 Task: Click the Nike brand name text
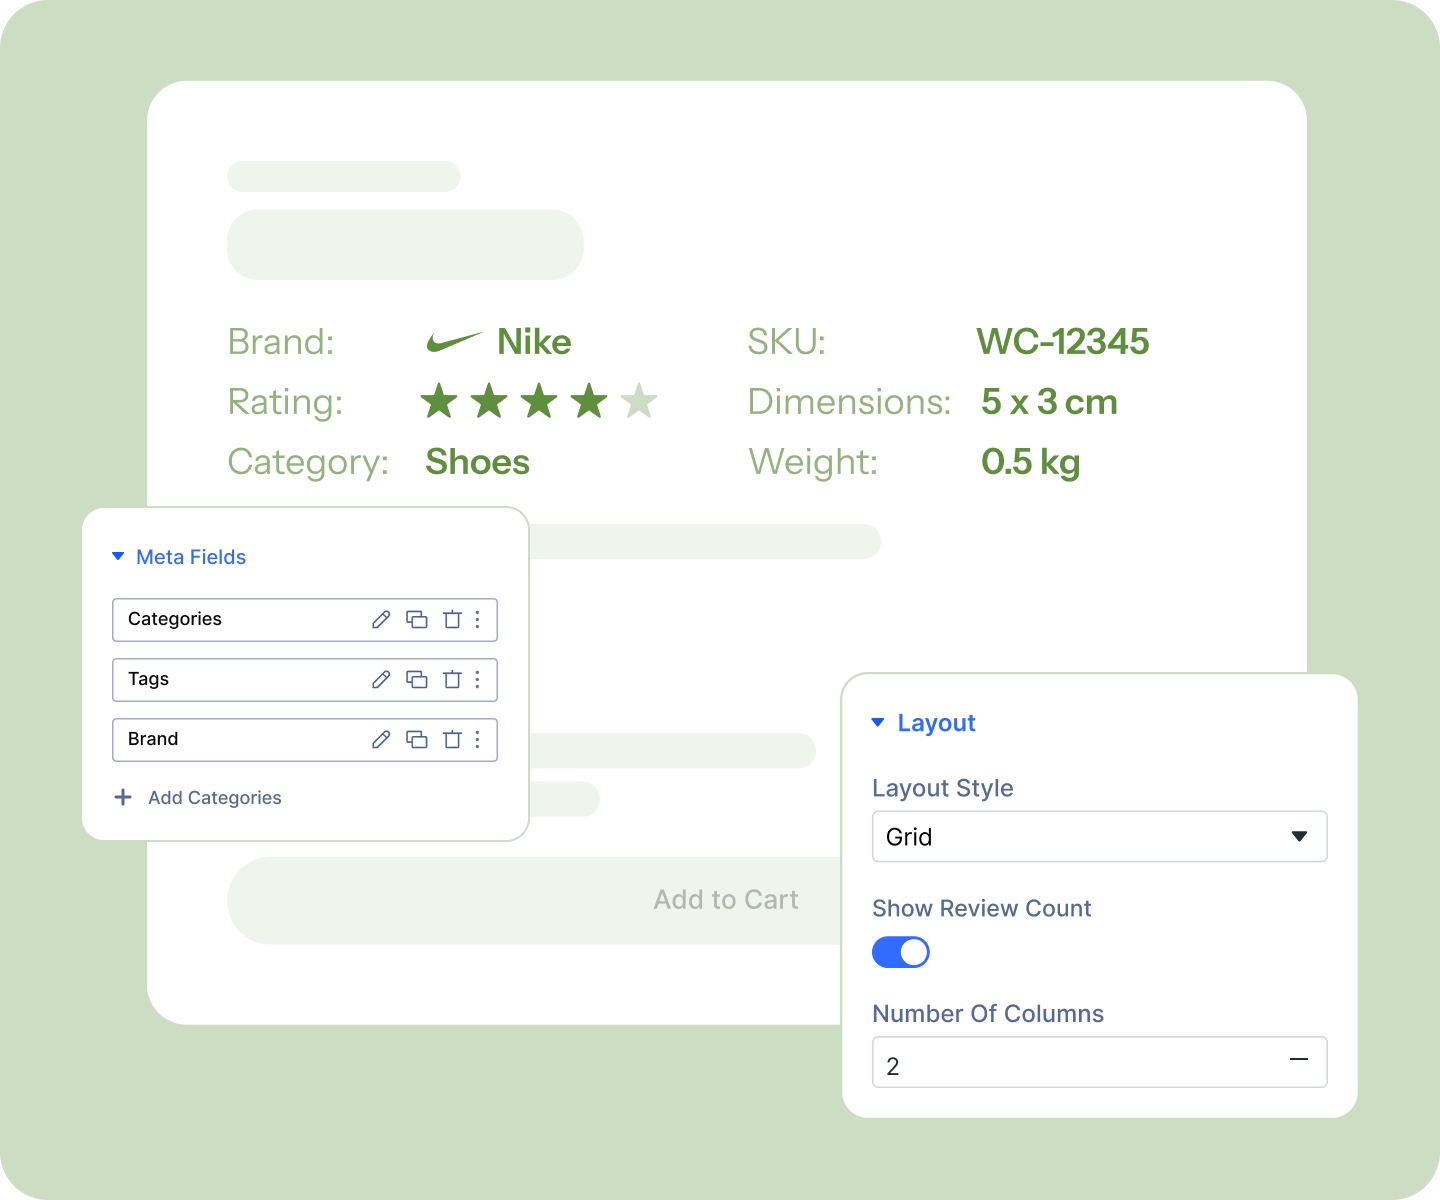coord(535,342)
